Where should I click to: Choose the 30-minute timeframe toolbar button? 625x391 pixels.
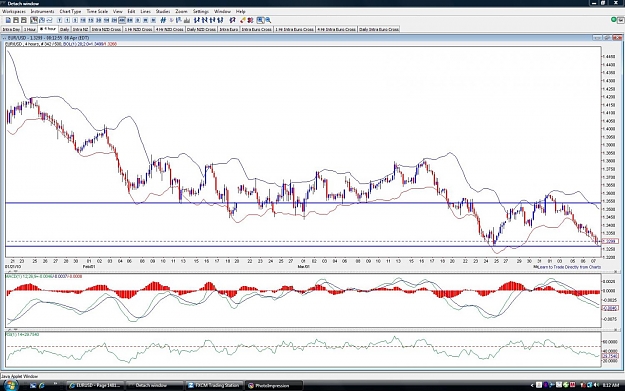(98, 20)
